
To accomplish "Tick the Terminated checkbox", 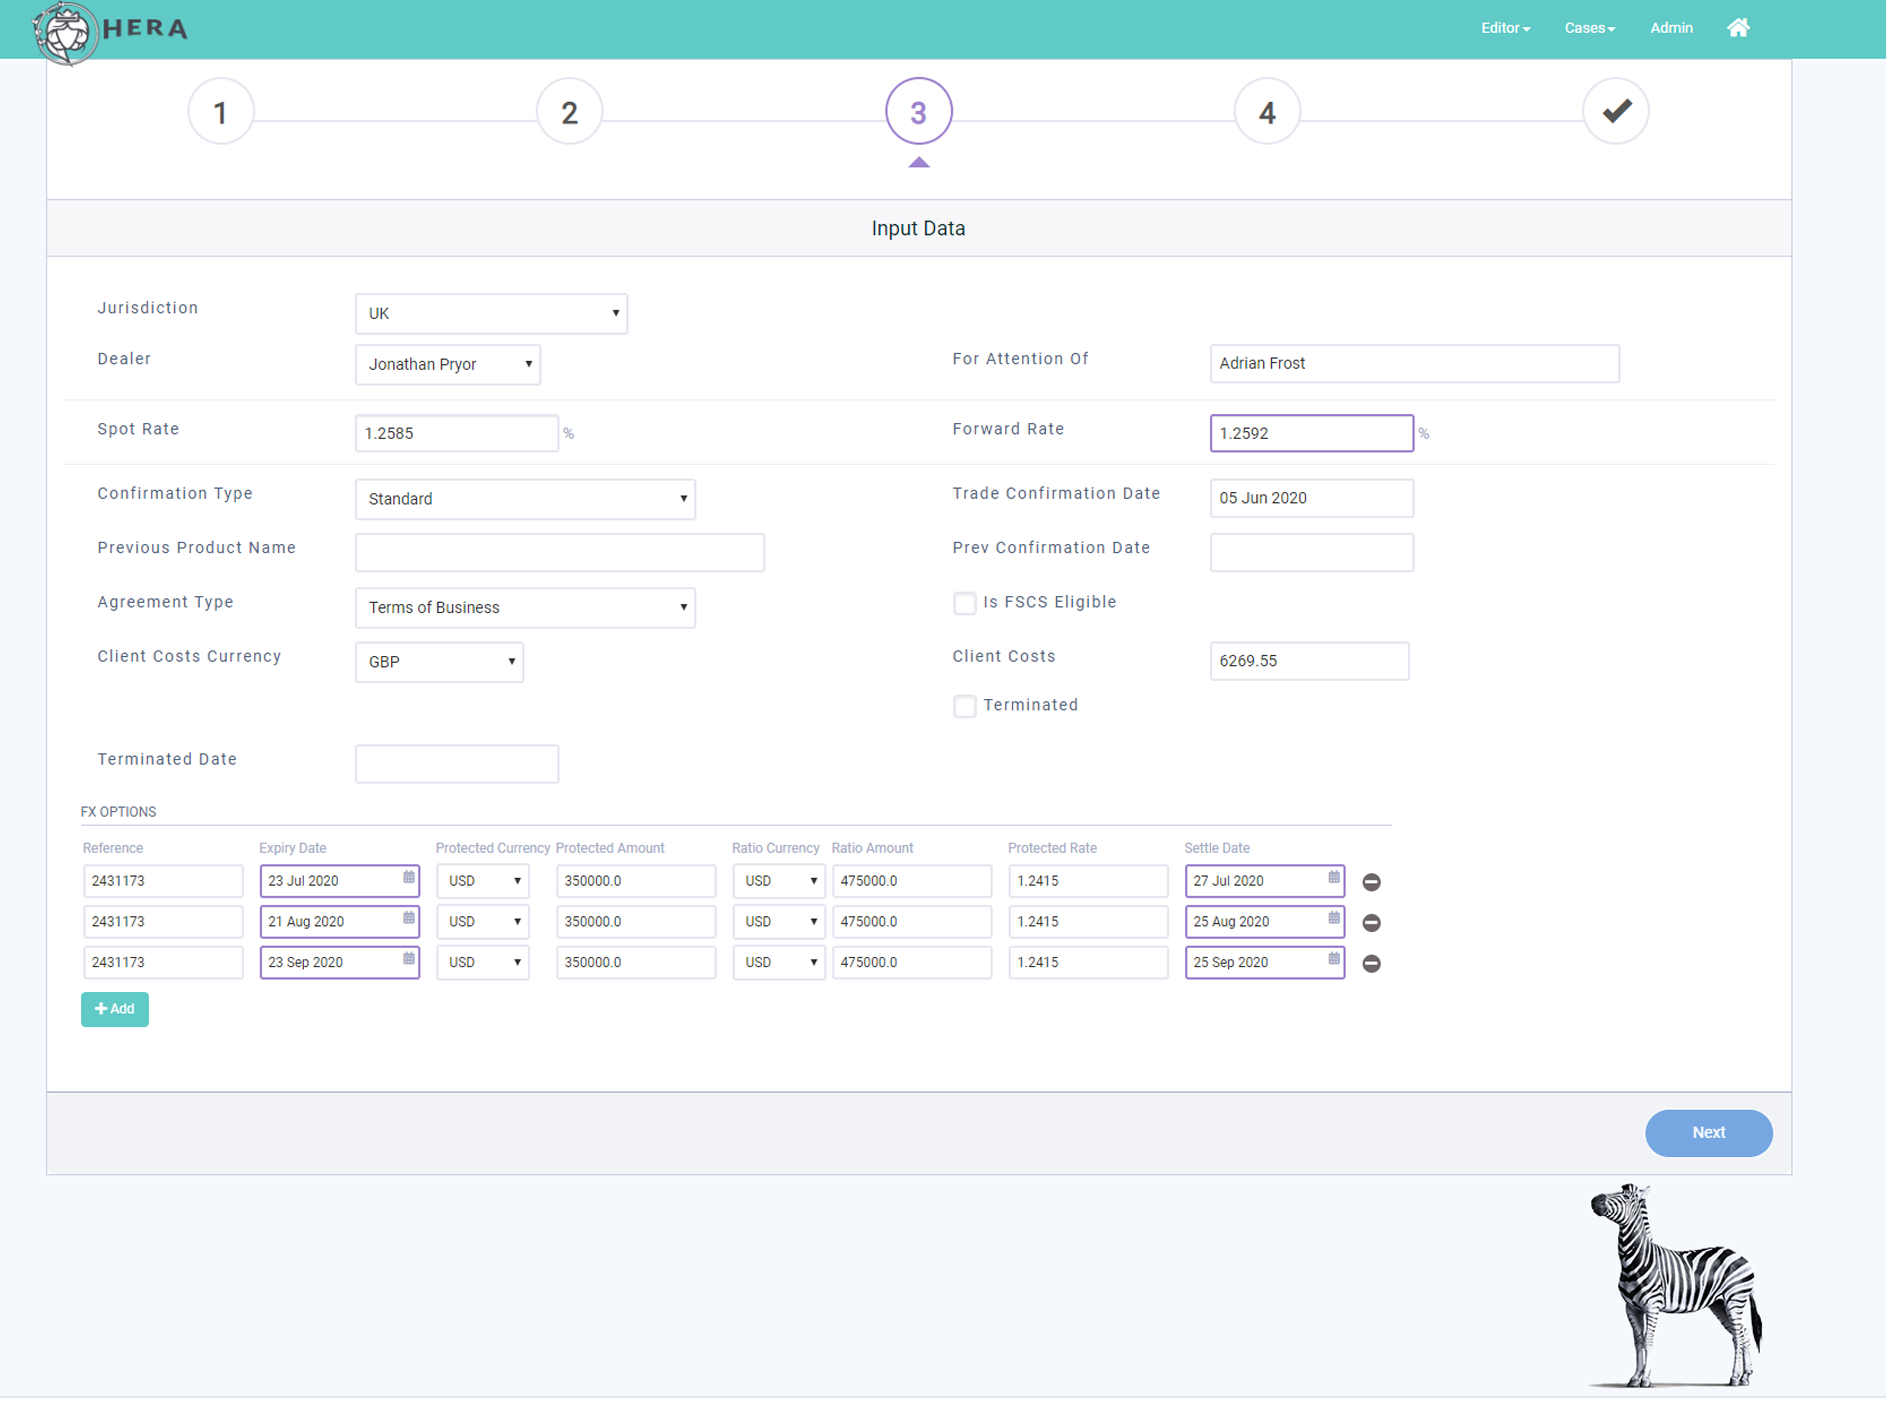I will (x=964, y=706).
